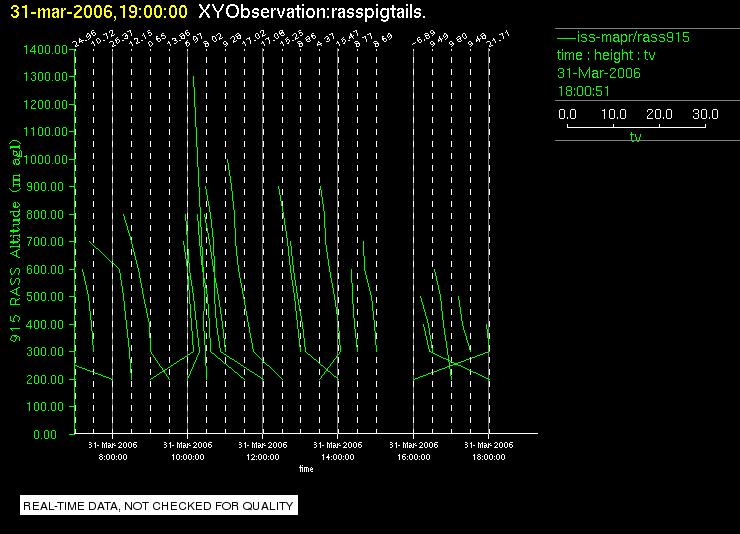740x534 pixels.
Task: Click the 8:00:00 time axis label
Action: point(113,457)
